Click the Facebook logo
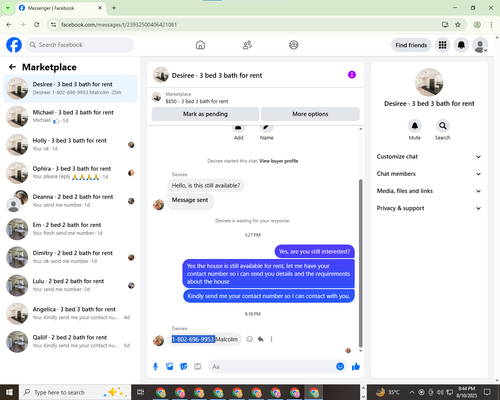This screenshot has height=400, width=500. click(14, 45)
